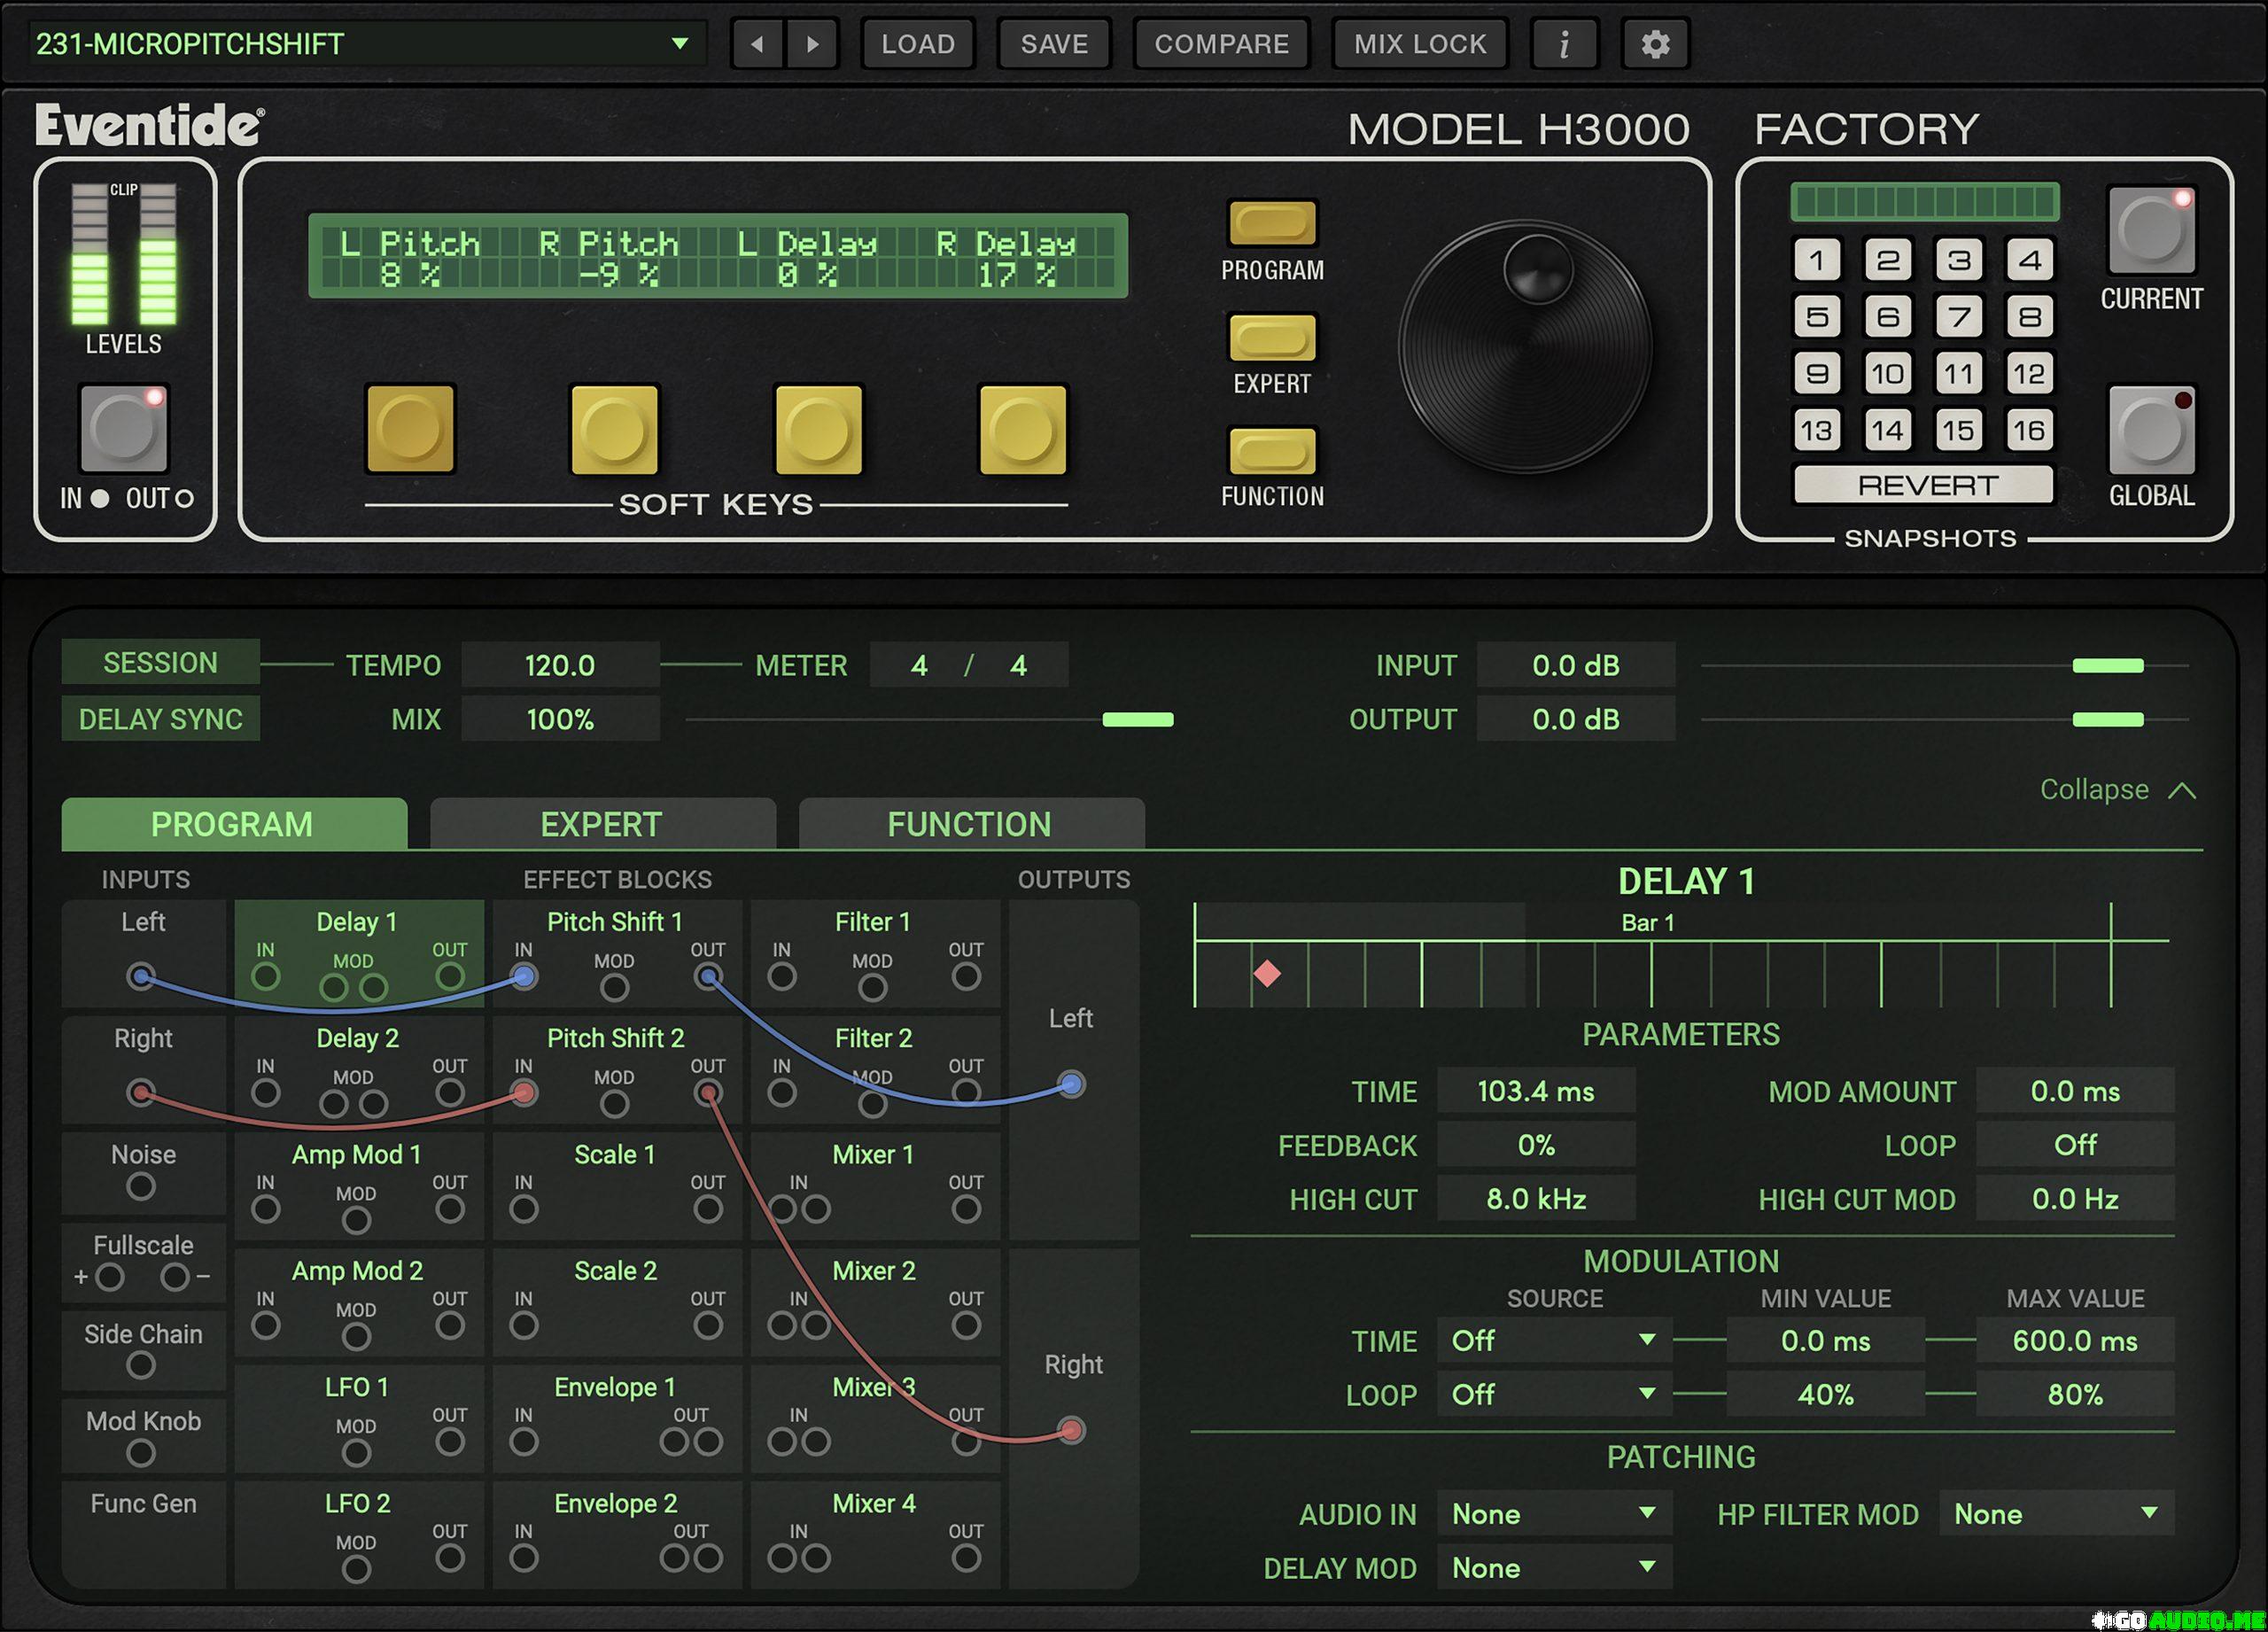Open the AUDIO IN patching dropdown
This screenshot has width=2268, height=1632.
(x=1553, y=1514)
